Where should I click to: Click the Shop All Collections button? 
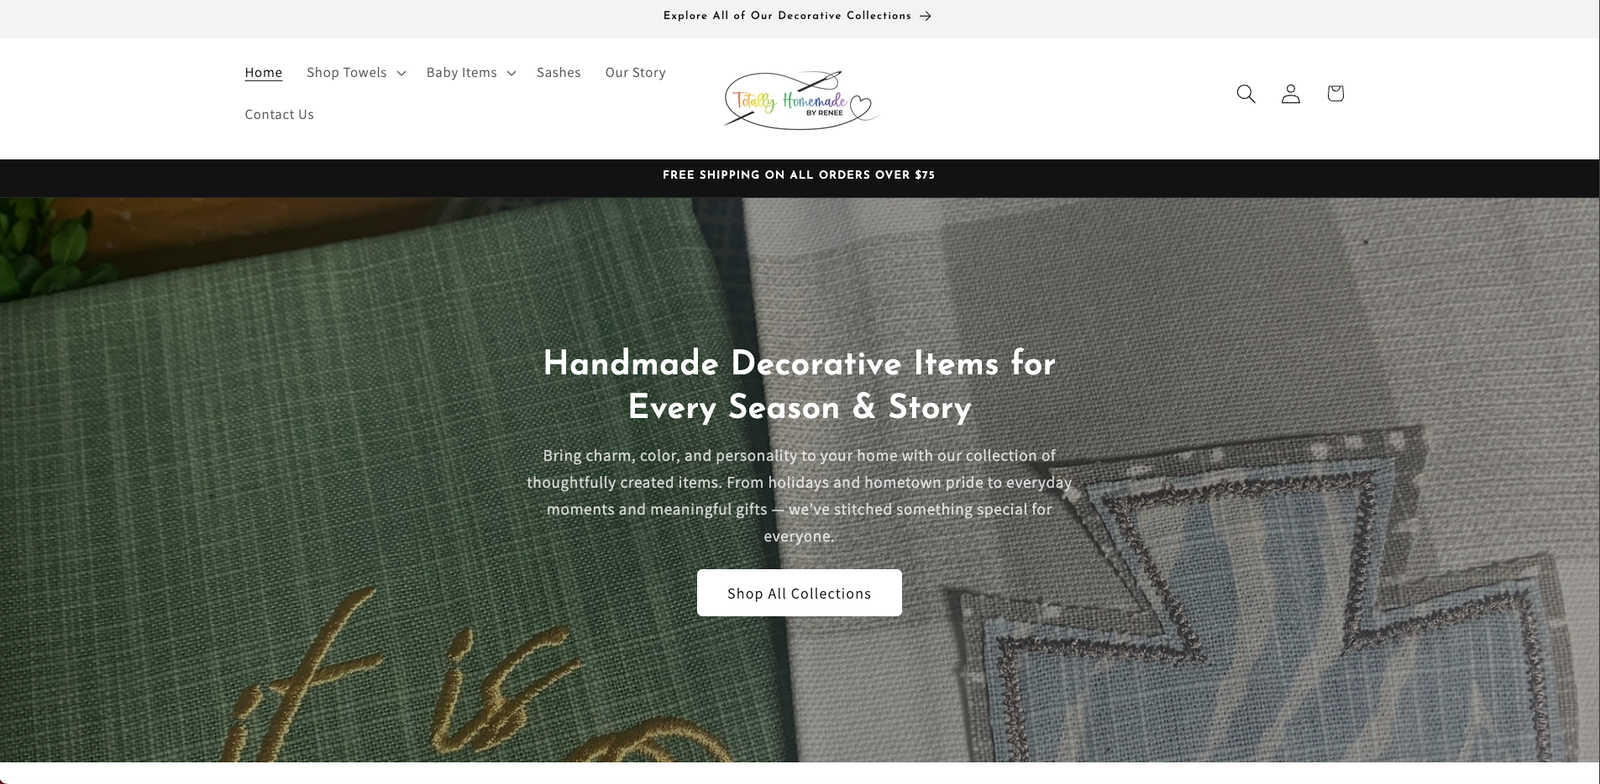799,593
